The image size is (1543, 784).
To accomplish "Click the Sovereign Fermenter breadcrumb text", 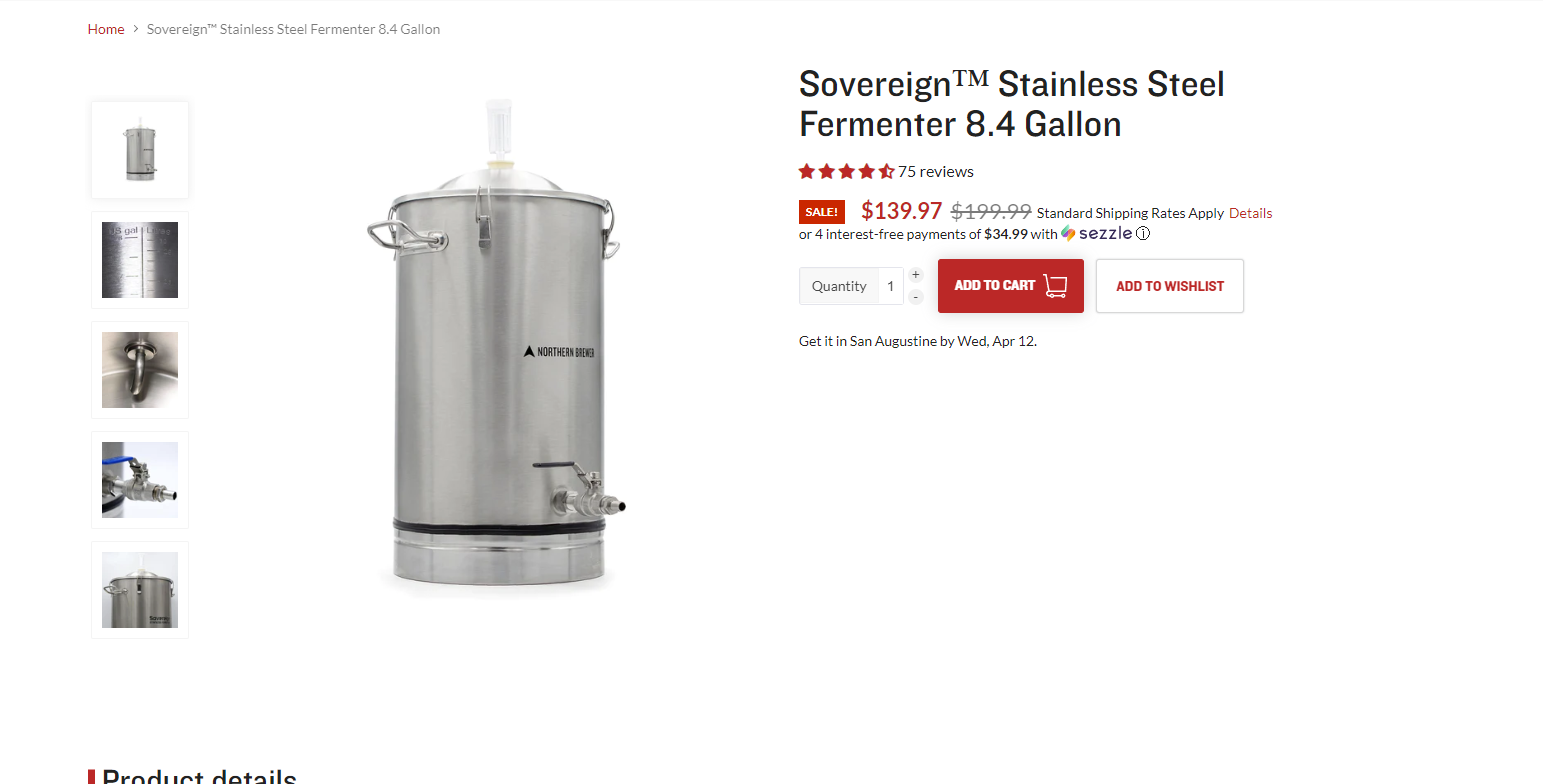I will point(293,29).
